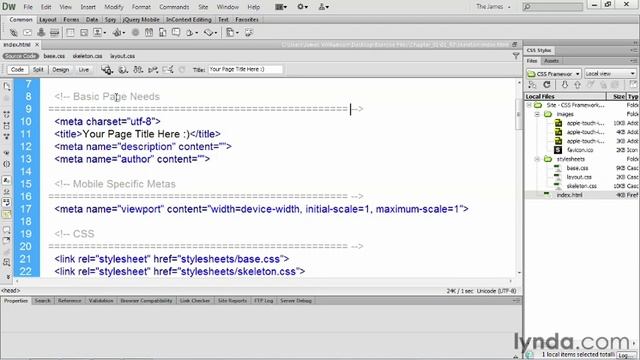The height and width of the screenshot is (360, 640).
Task: Open the Commands menu
Action: click(174, 7)
